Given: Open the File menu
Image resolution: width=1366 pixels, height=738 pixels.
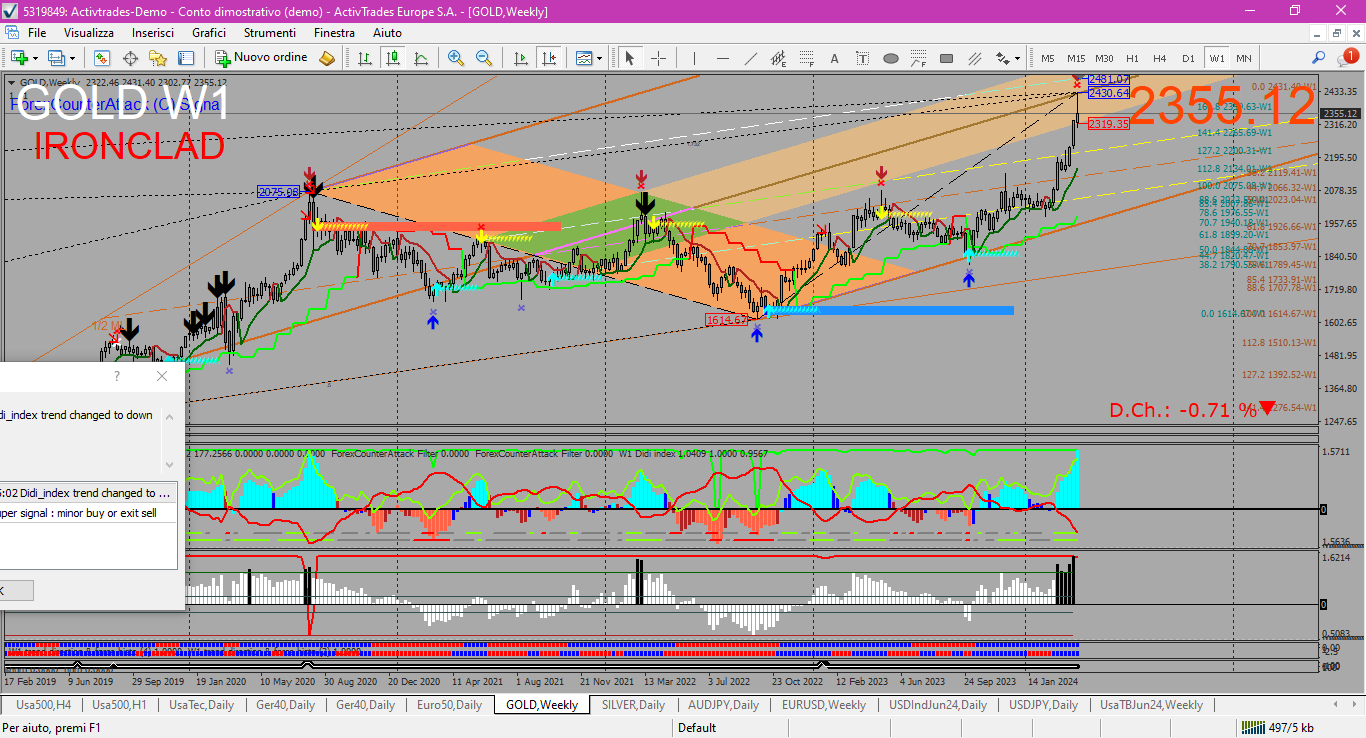Looking at the screenshot, I should coord(37,33).
